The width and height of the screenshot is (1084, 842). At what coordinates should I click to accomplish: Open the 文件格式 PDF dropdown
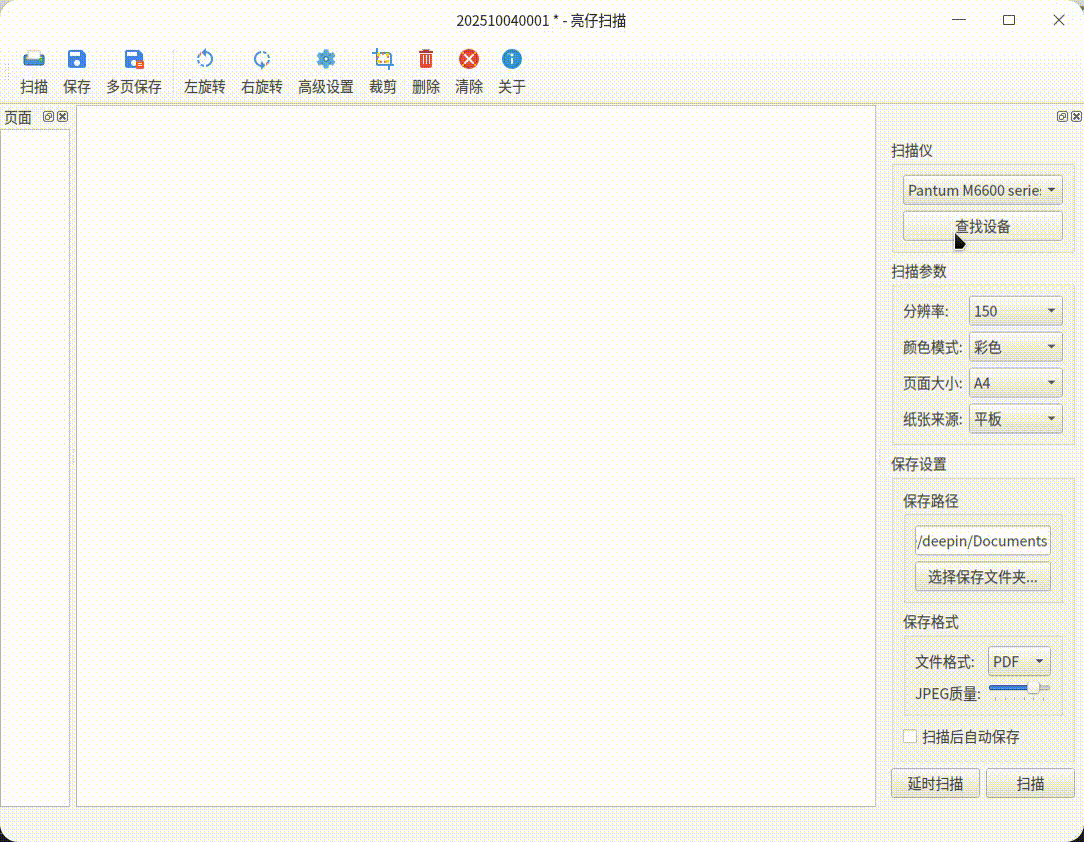coord(1019,662)
